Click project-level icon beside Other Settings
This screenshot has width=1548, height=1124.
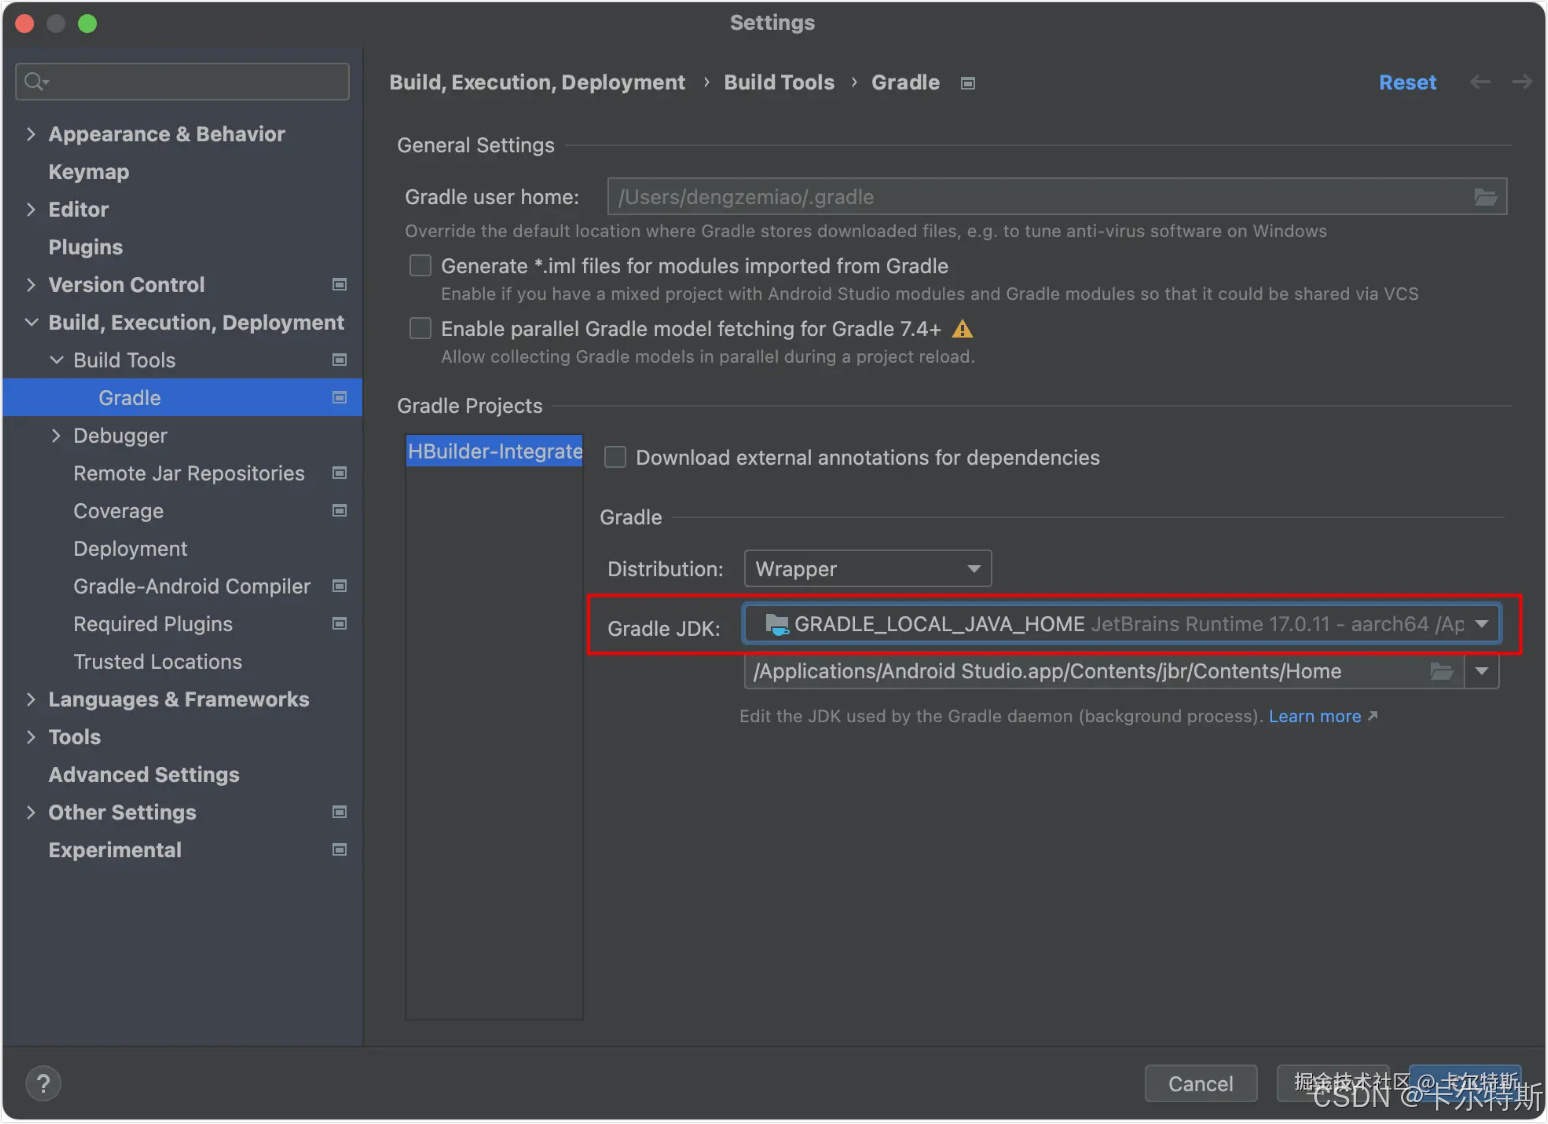(x=340, y=812)
